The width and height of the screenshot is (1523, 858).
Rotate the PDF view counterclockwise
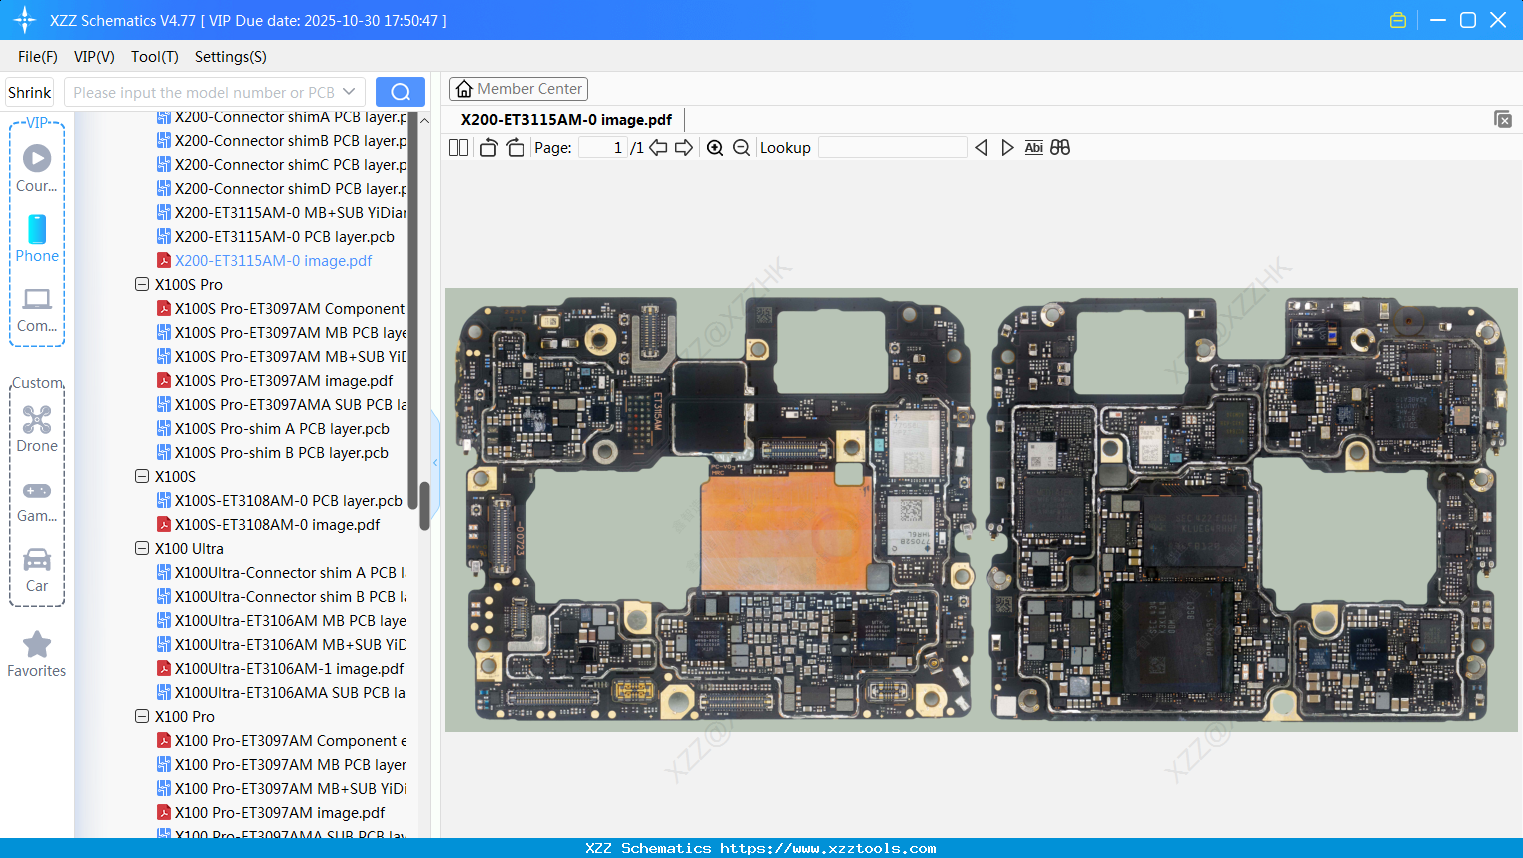(x=487, y=147)
